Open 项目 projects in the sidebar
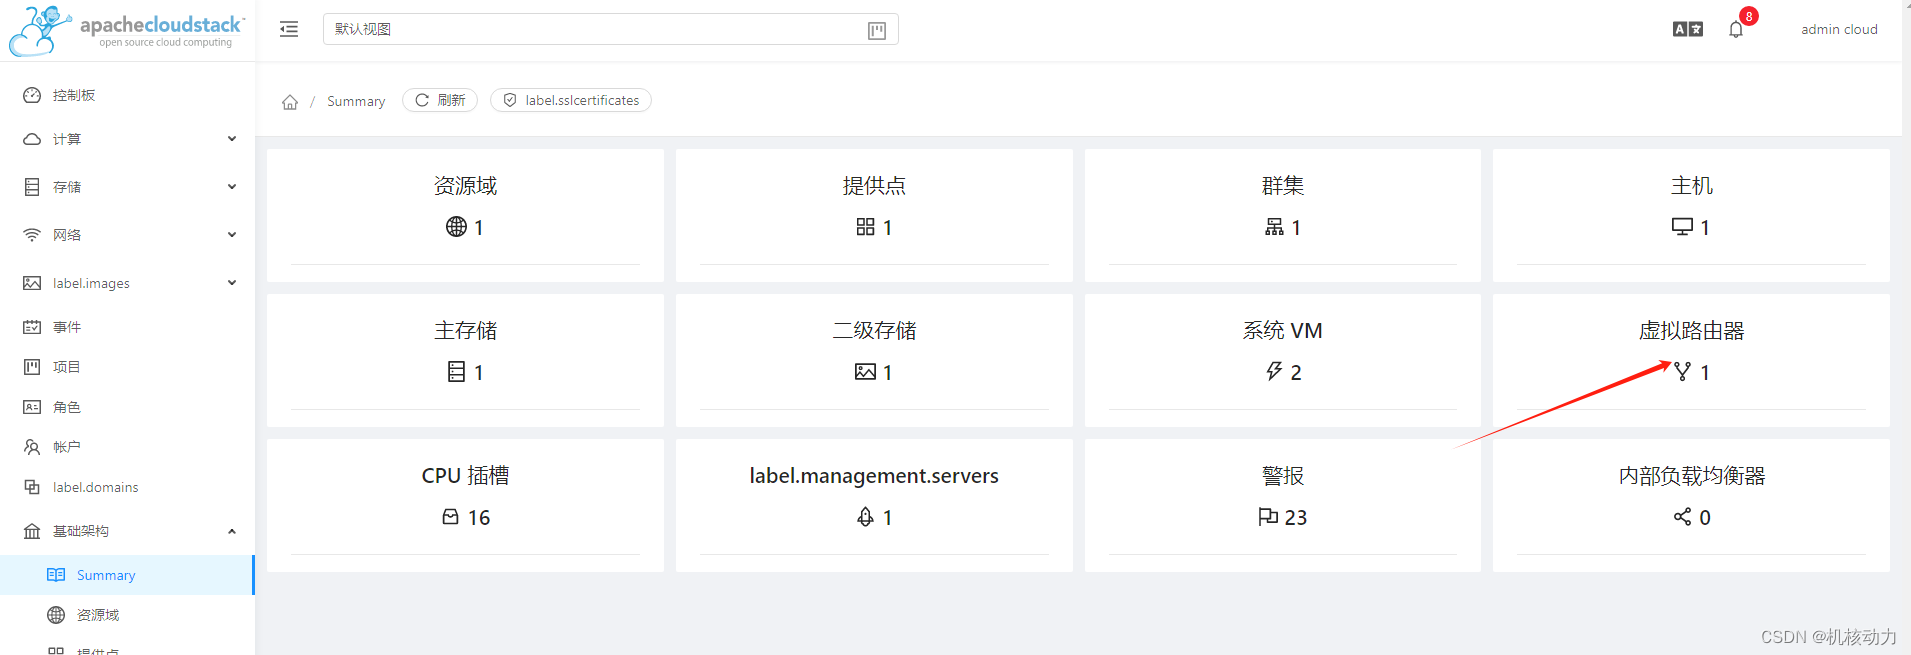The height and width of the screenshot is (655, 1911). (127, 367)
